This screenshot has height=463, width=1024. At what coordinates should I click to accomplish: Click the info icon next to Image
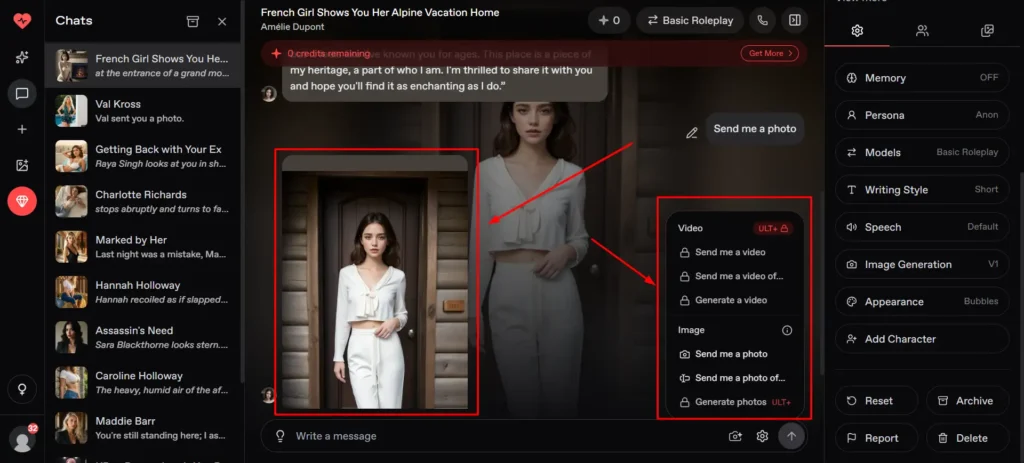(x=787, y=330)
